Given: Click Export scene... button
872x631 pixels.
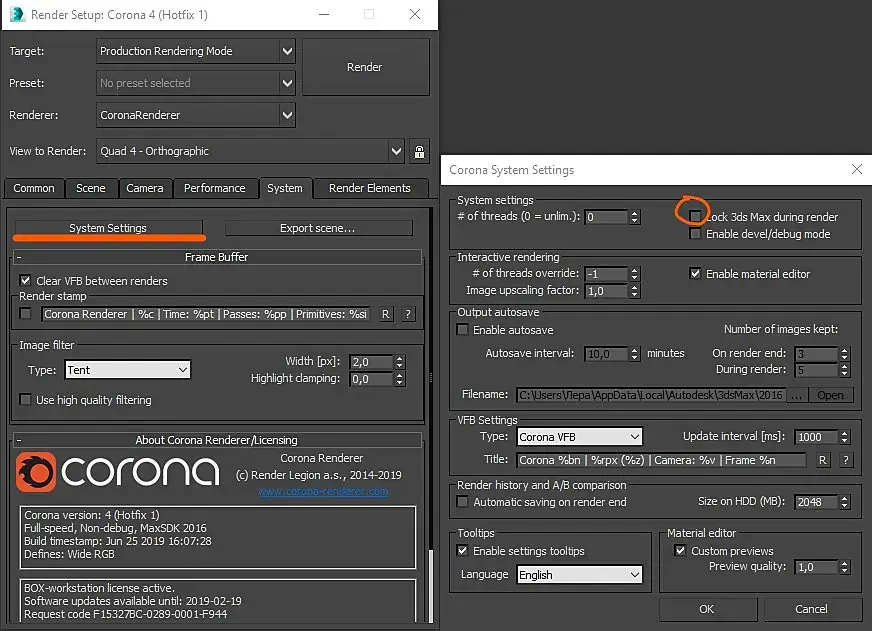Looking at the screenshot, I should [318, 228].
